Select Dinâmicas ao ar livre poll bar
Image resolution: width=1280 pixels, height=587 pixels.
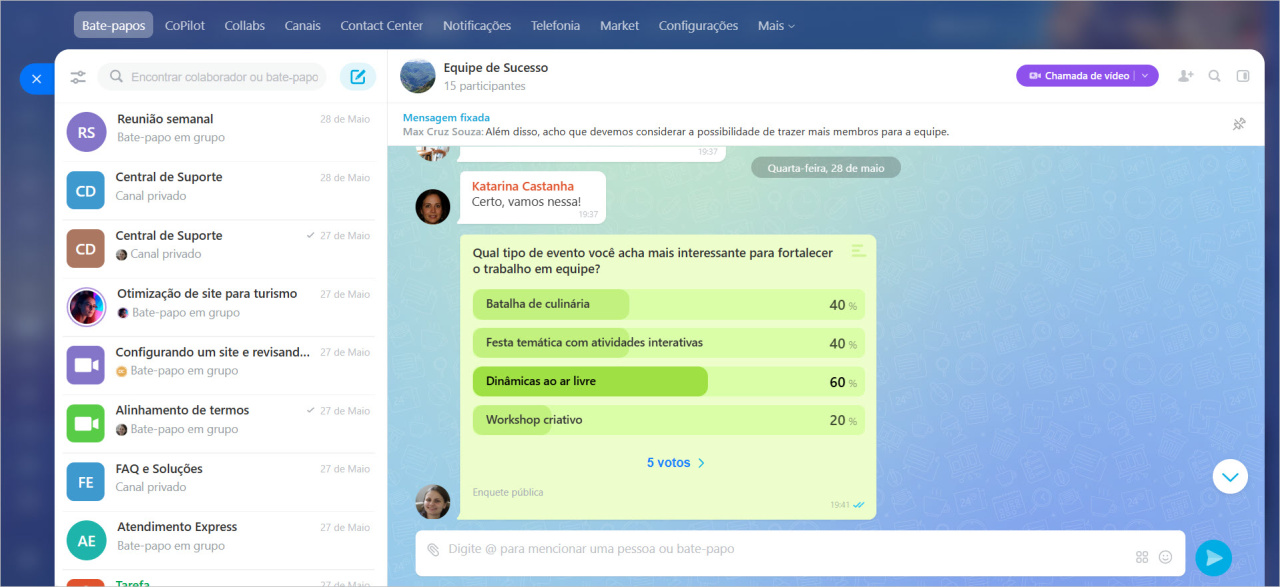click(668, 382)
